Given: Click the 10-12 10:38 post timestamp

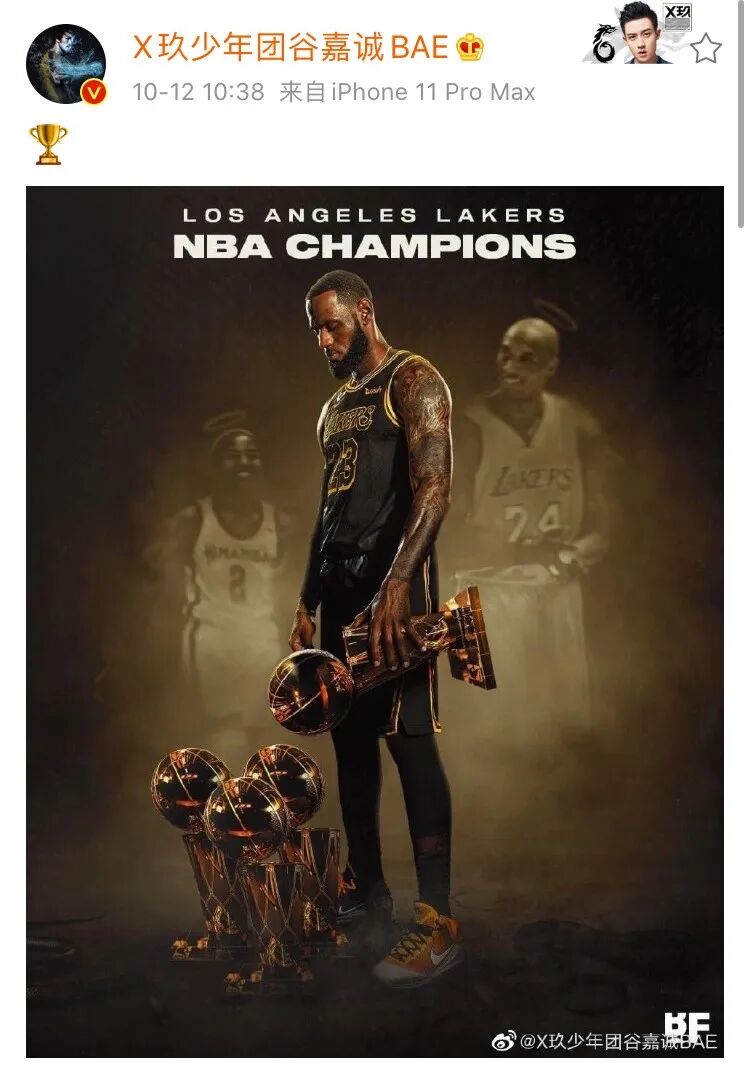Looking at the screenshot, I should 198,92.
